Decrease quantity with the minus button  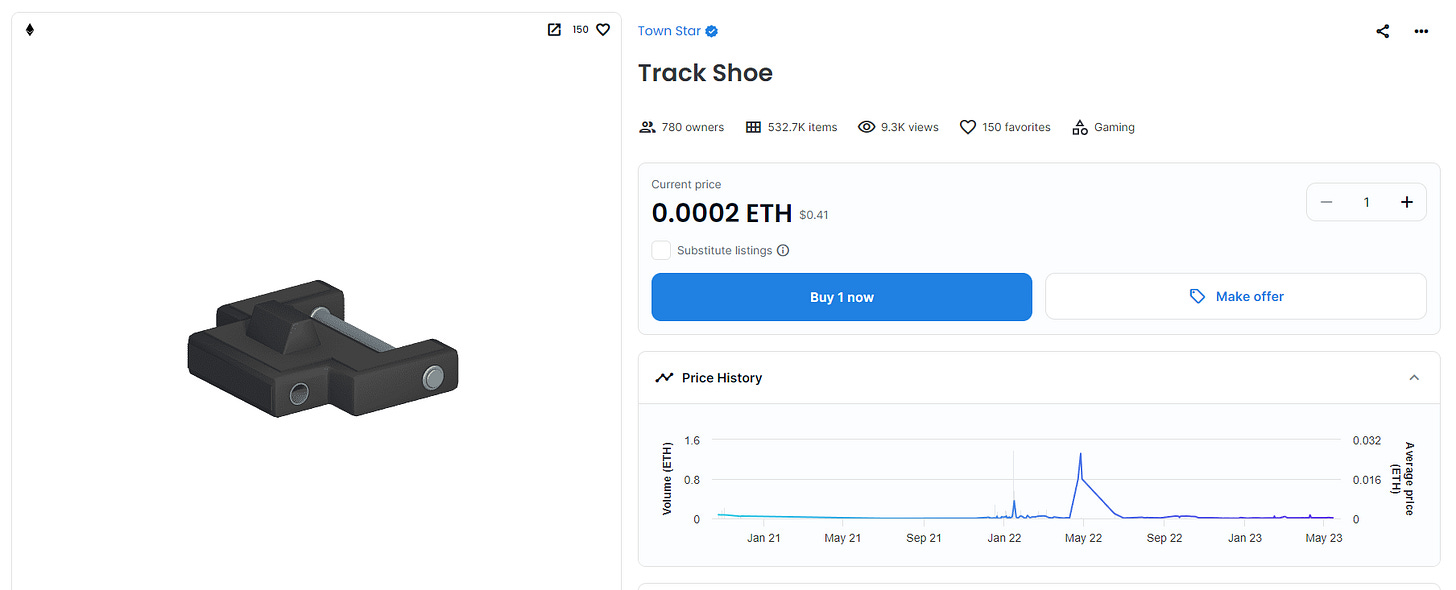coord(1326,202)
